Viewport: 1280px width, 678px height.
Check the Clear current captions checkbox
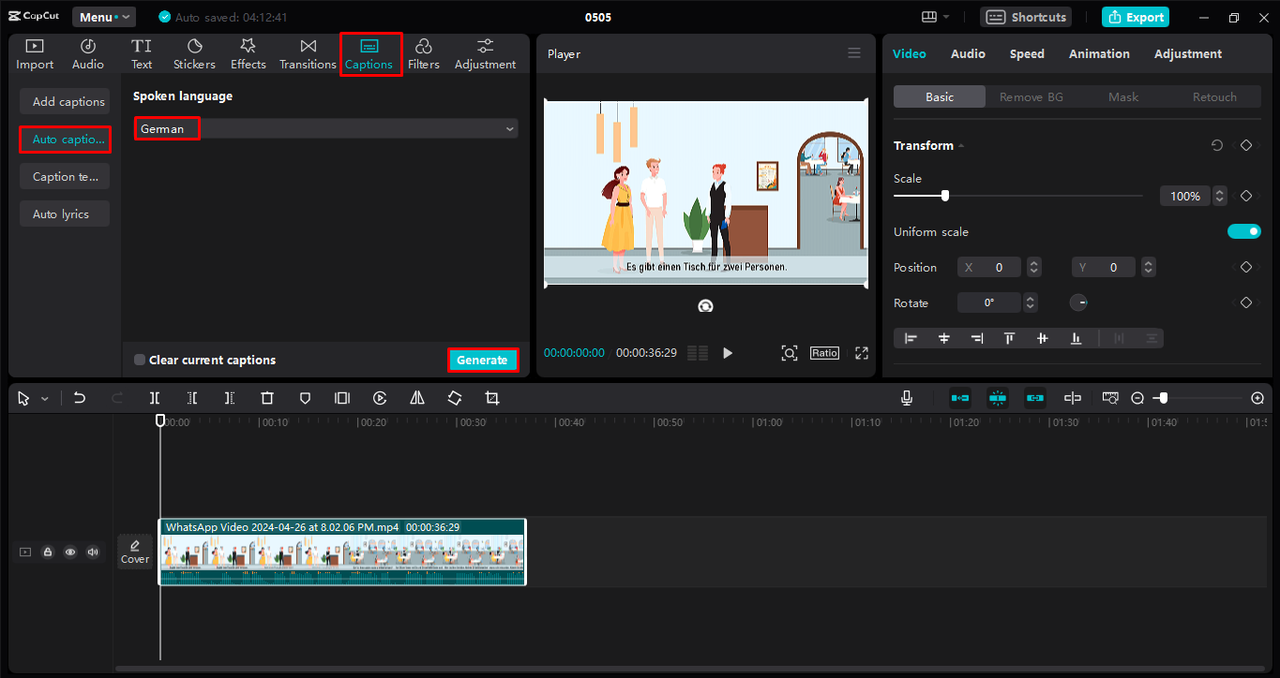pyautogui.click(x=140, y=360)
